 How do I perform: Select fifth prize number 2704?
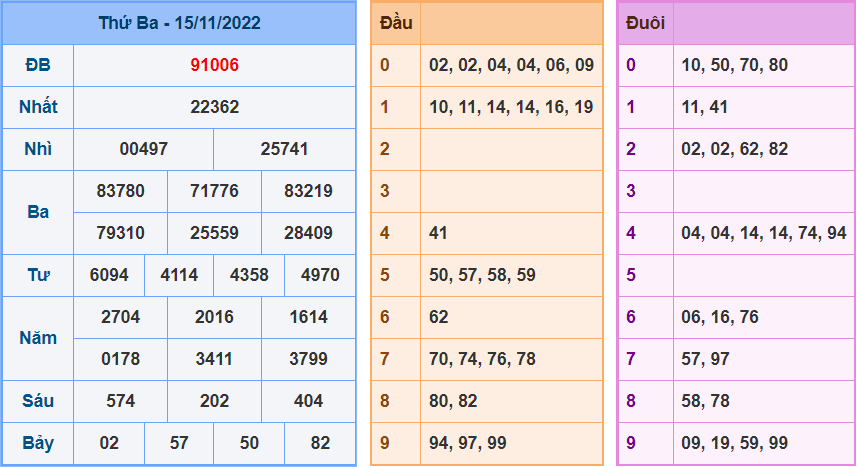click(x=120, y=317)
